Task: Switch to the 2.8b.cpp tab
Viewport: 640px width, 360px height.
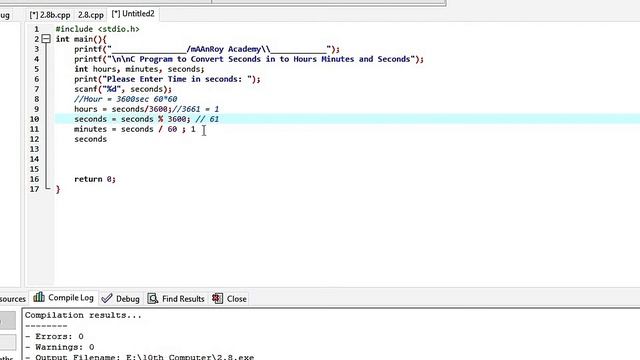Action: click(50, 15)
